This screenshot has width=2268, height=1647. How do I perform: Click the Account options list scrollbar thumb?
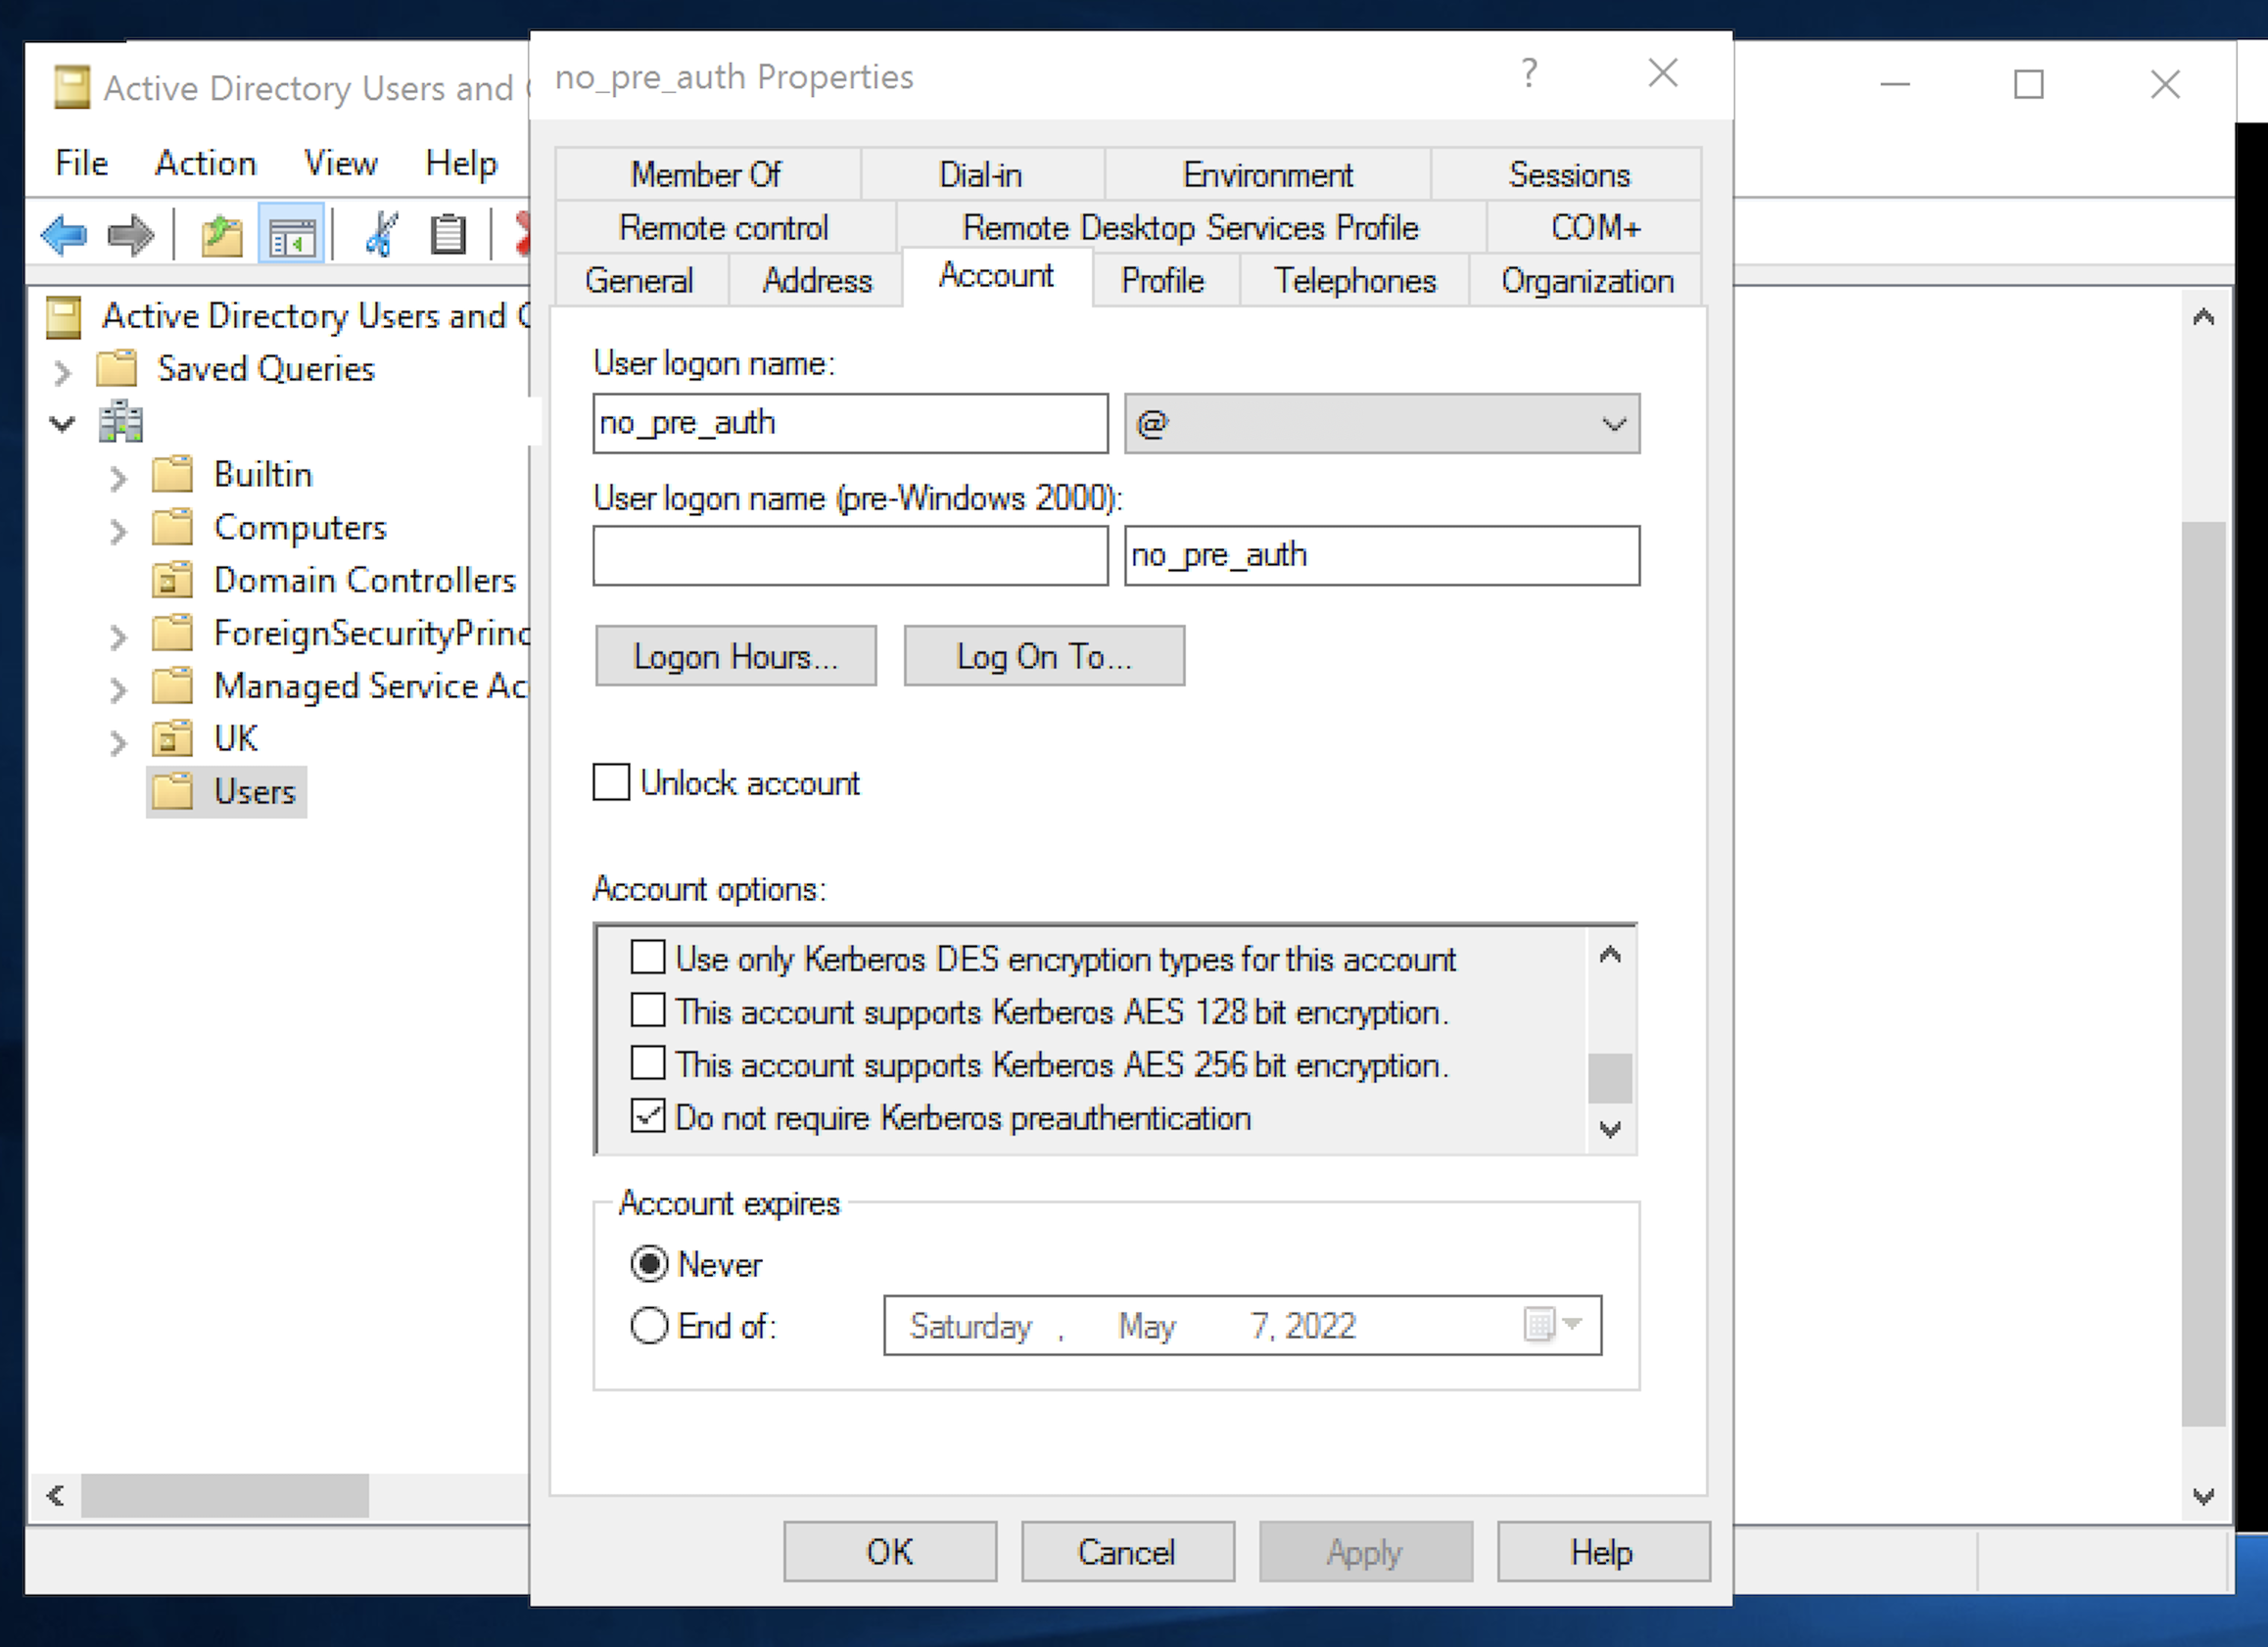(1610, 1079)
